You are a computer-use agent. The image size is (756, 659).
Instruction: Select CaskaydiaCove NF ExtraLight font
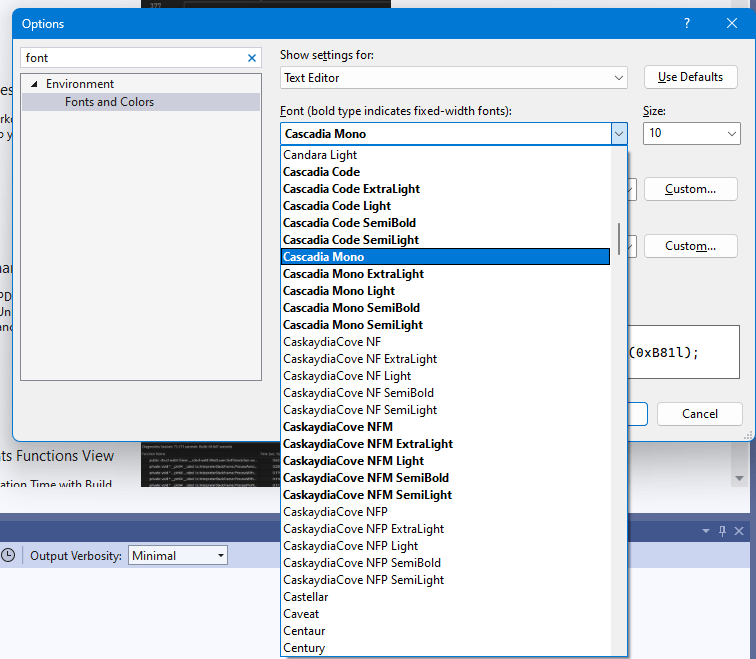coord(445,359)
